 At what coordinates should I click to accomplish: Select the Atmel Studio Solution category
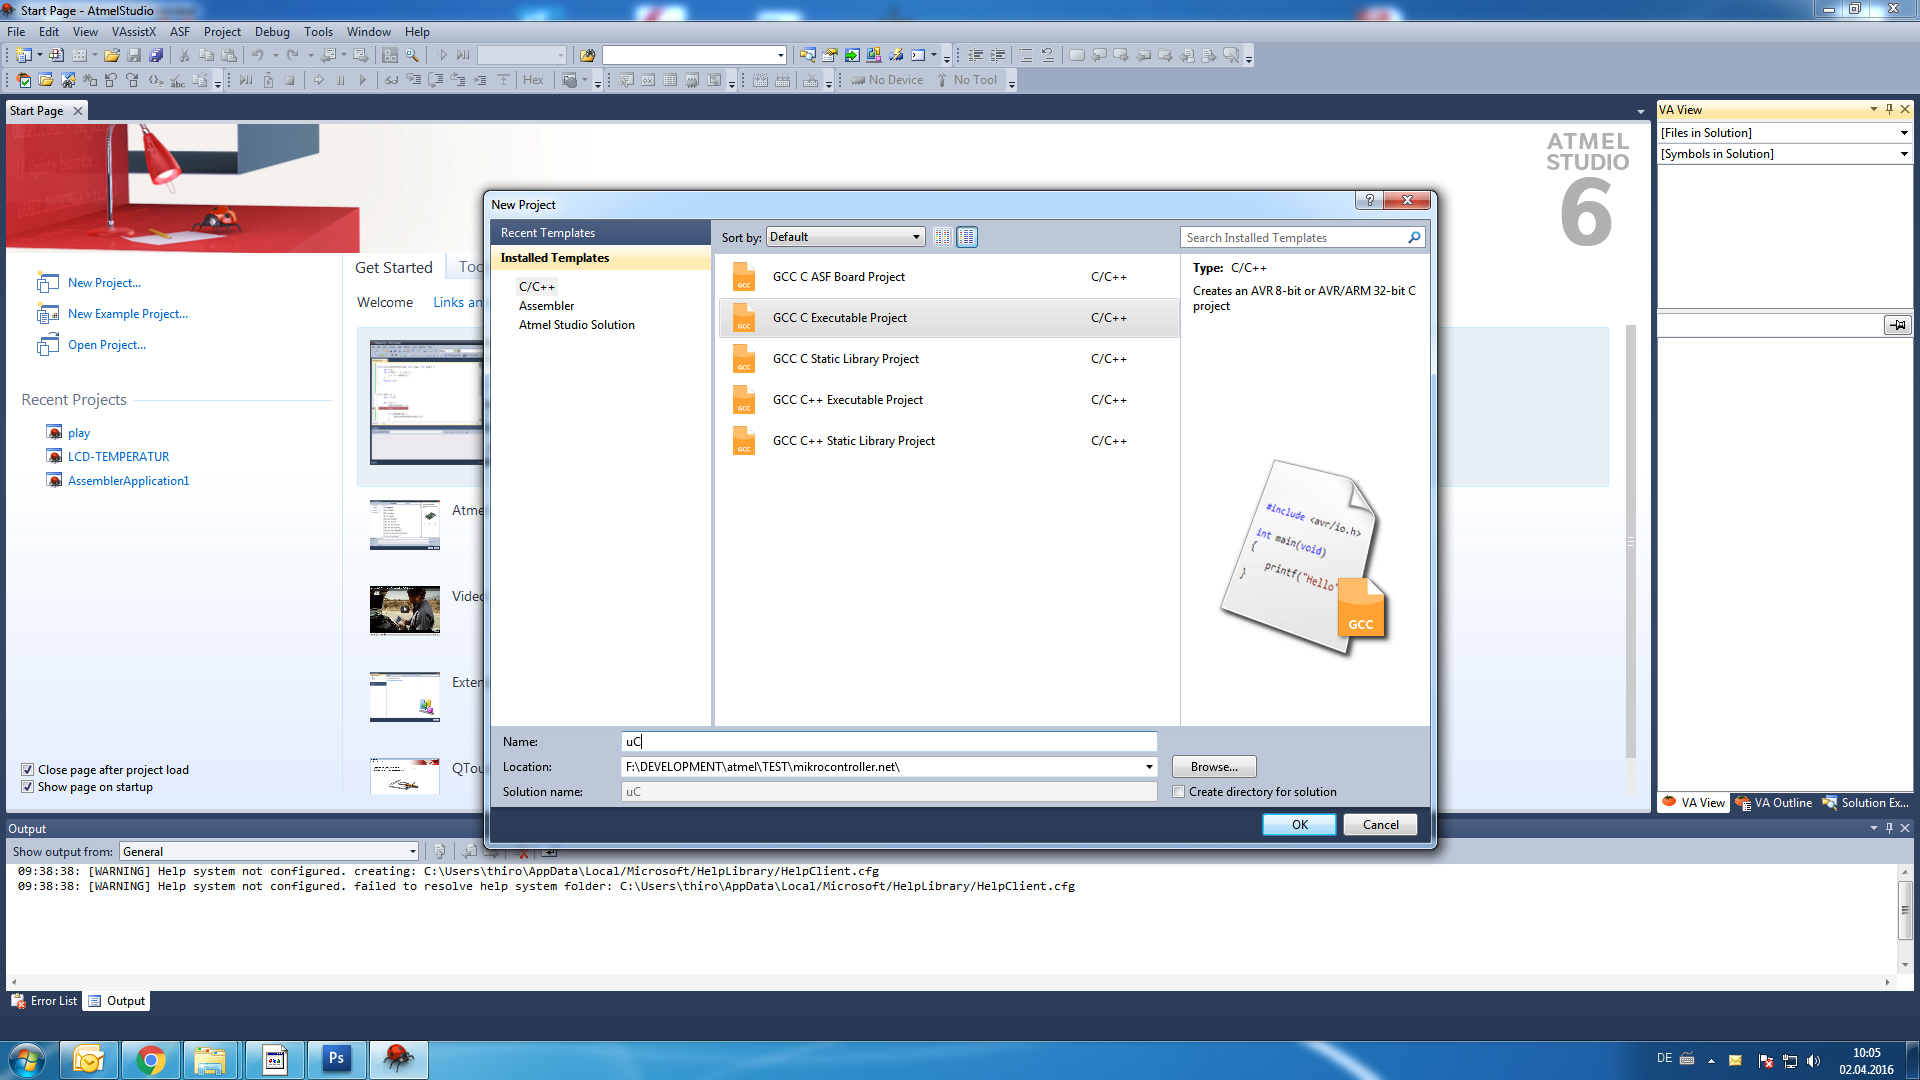point(576,325)
